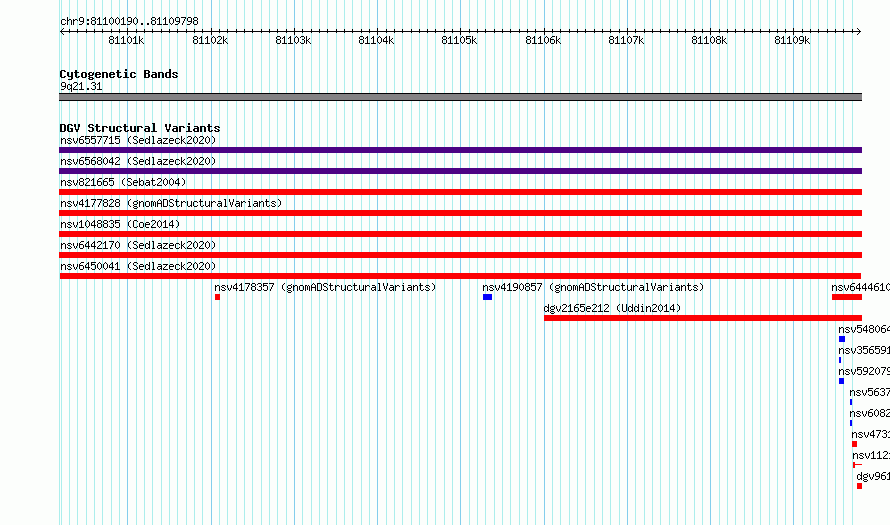The image size is (890, 525).
Task: Click the chr9:81100190..81109798 region label
Action: tap(129, 21)
